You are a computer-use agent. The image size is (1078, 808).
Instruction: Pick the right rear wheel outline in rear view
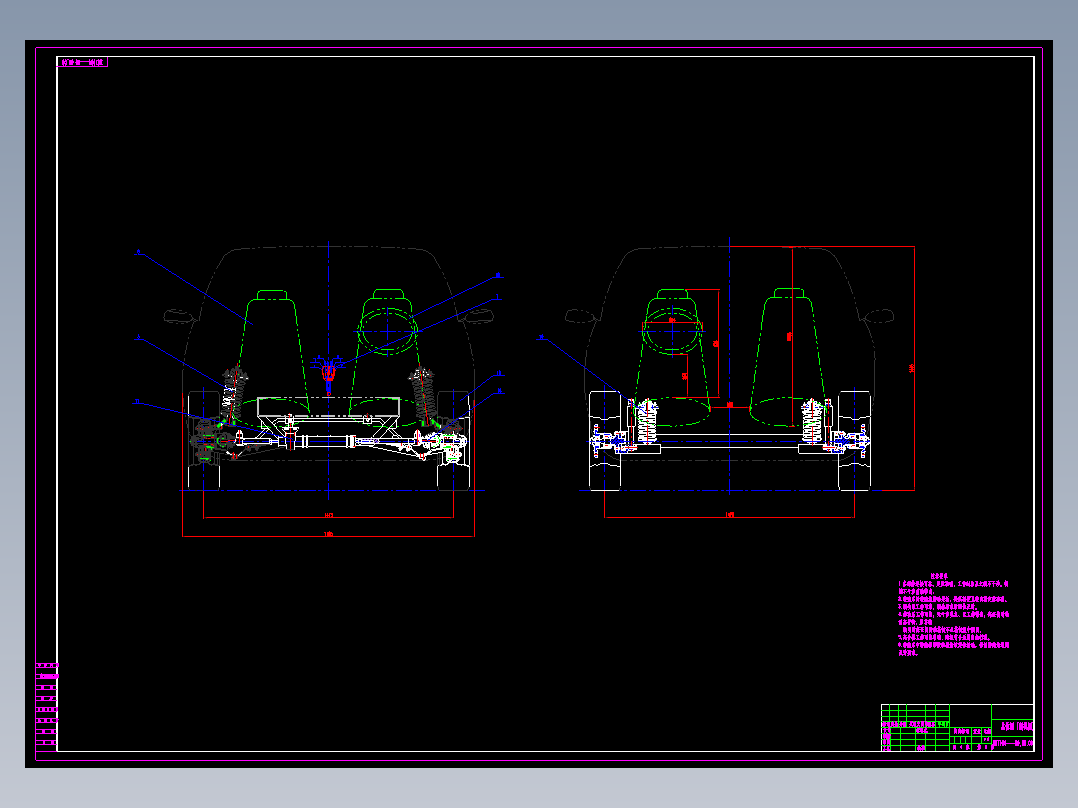point(855,440)
